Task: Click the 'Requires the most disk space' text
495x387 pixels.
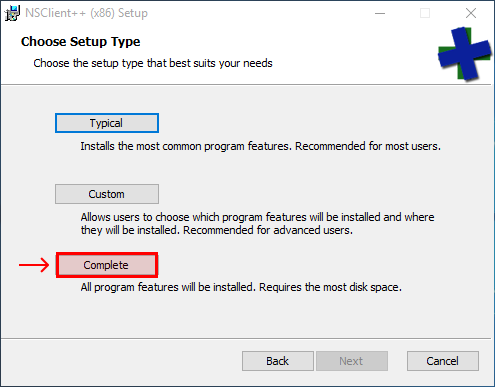Action: tap(330, 287)
